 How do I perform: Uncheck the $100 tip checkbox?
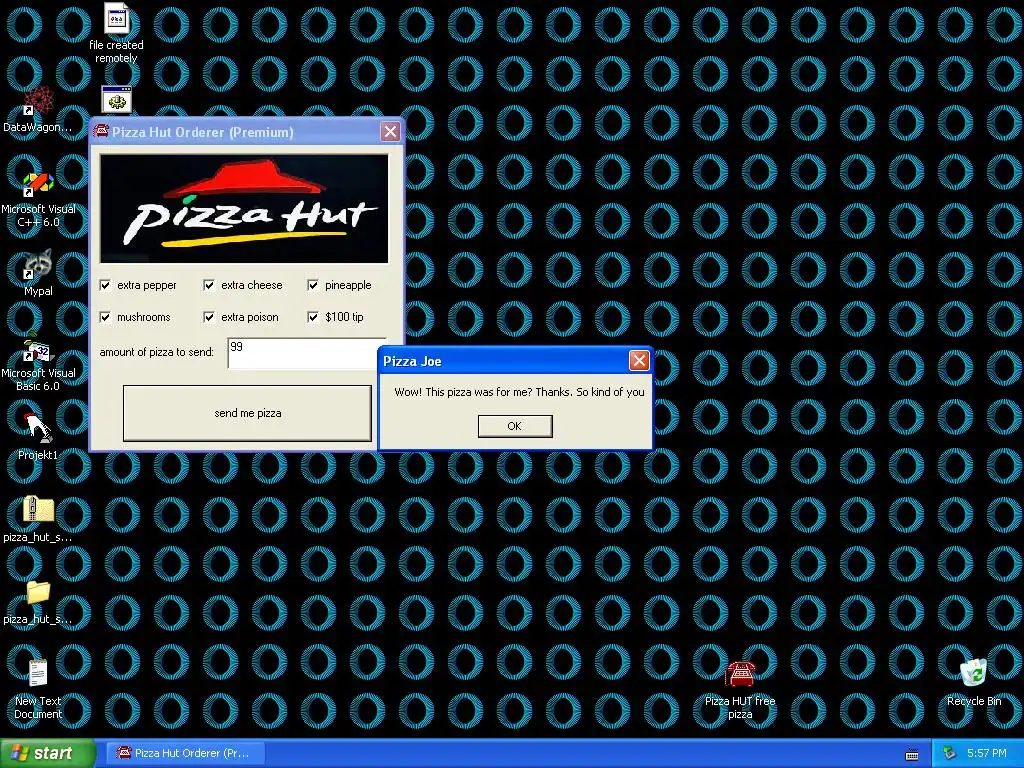tap(313, 317)
